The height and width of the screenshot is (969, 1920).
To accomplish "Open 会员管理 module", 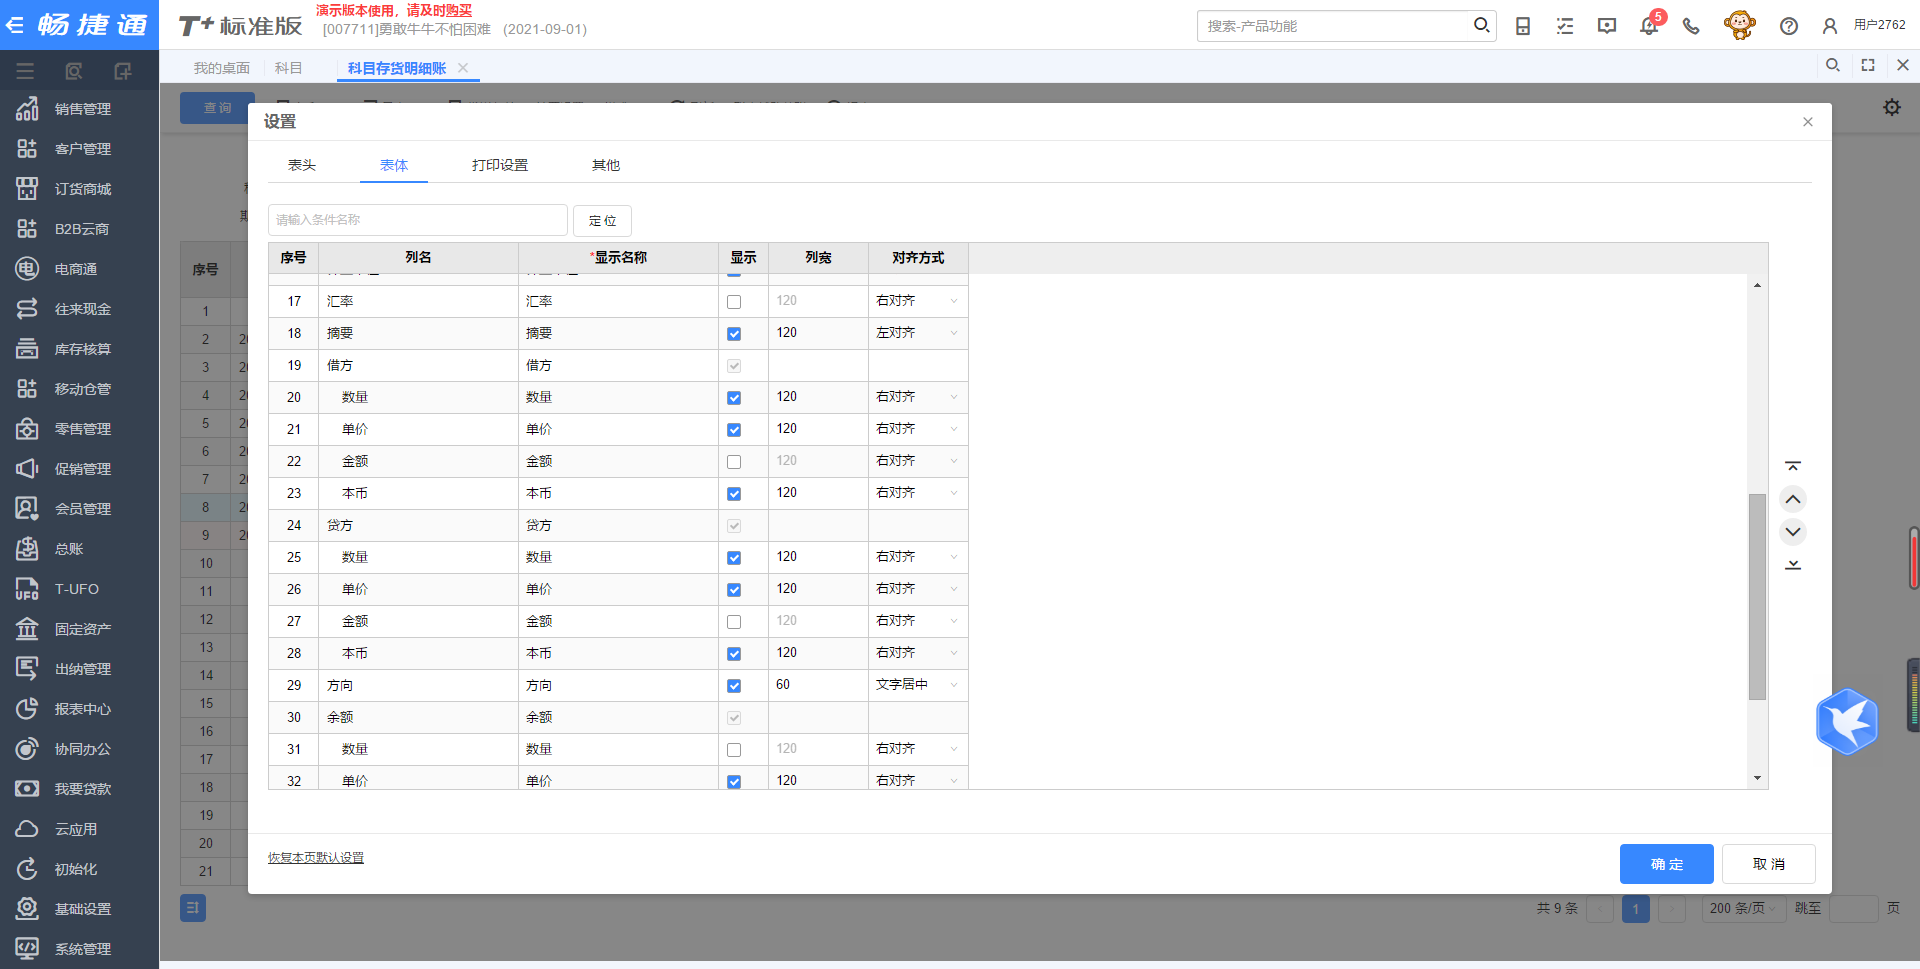I will [x=80, y=509].
